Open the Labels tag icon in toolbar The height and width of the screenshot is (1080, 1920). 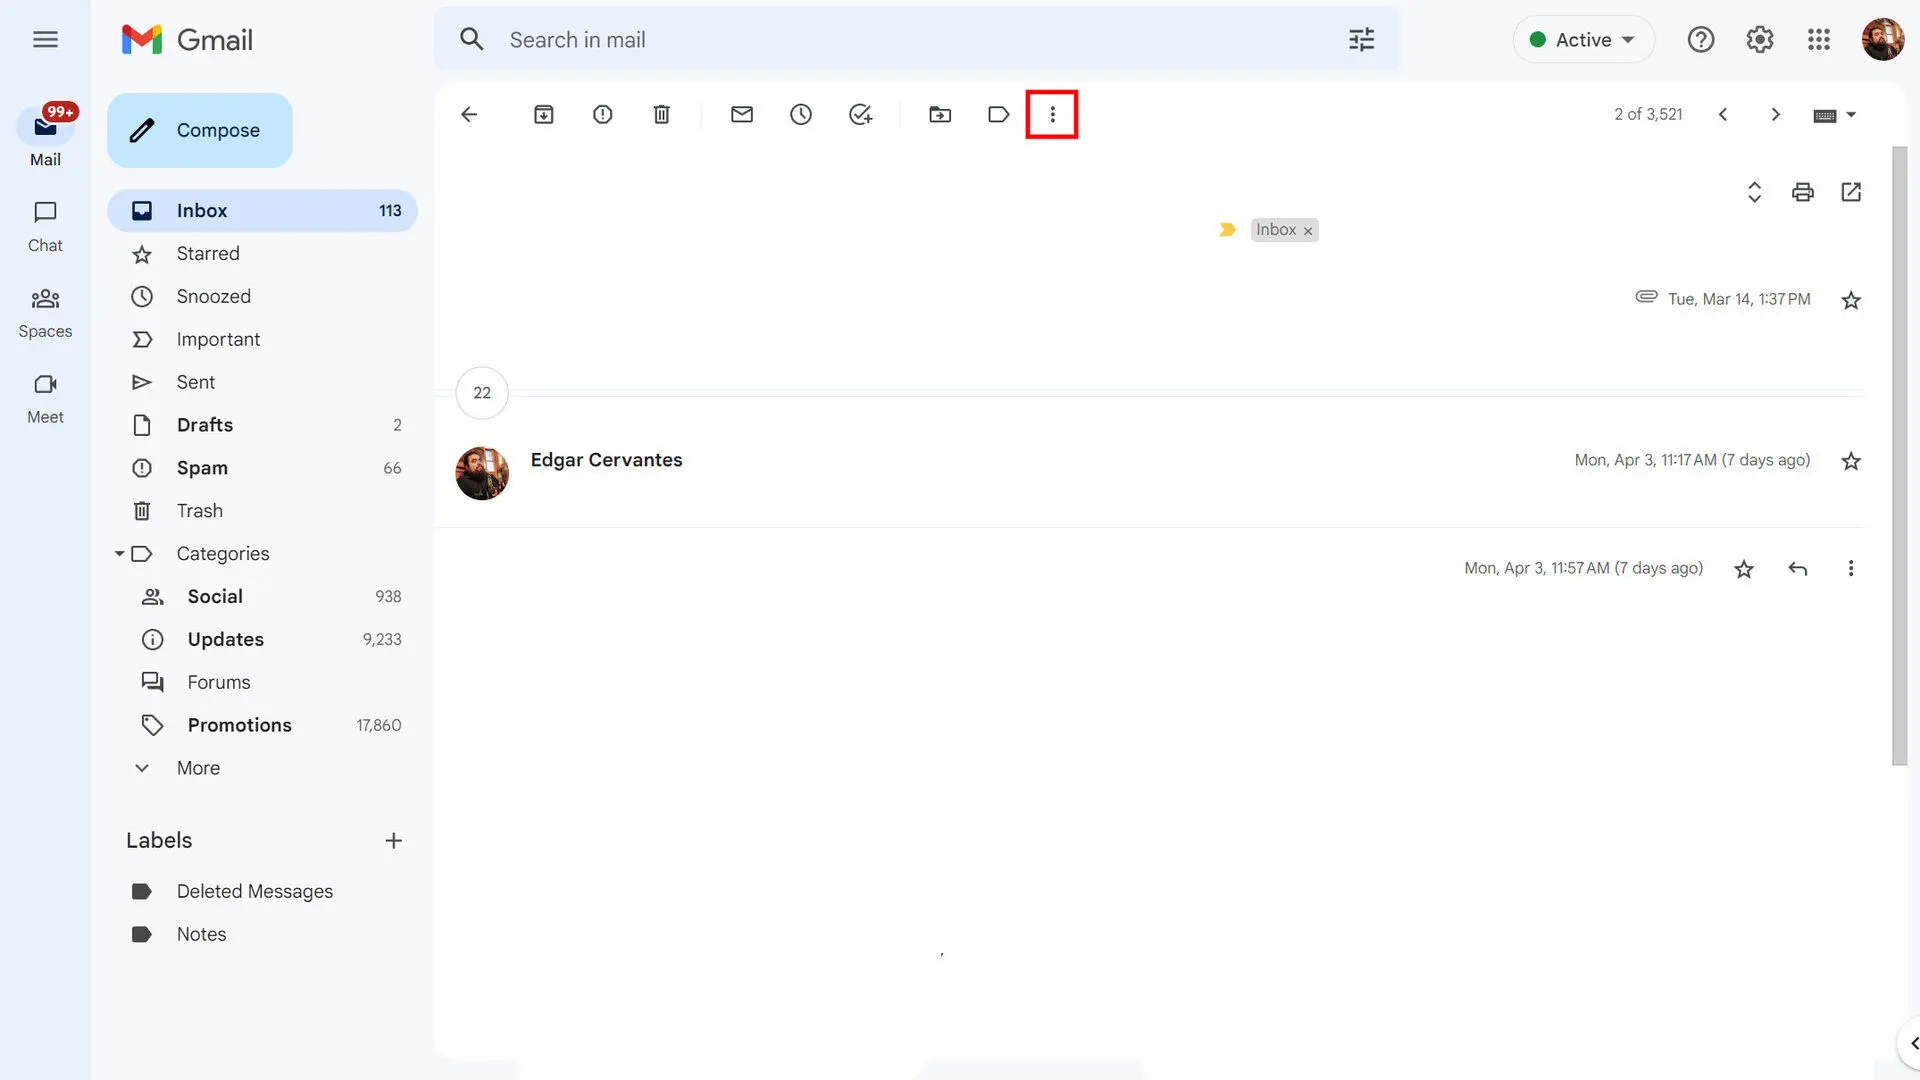[x=998, y=114]
